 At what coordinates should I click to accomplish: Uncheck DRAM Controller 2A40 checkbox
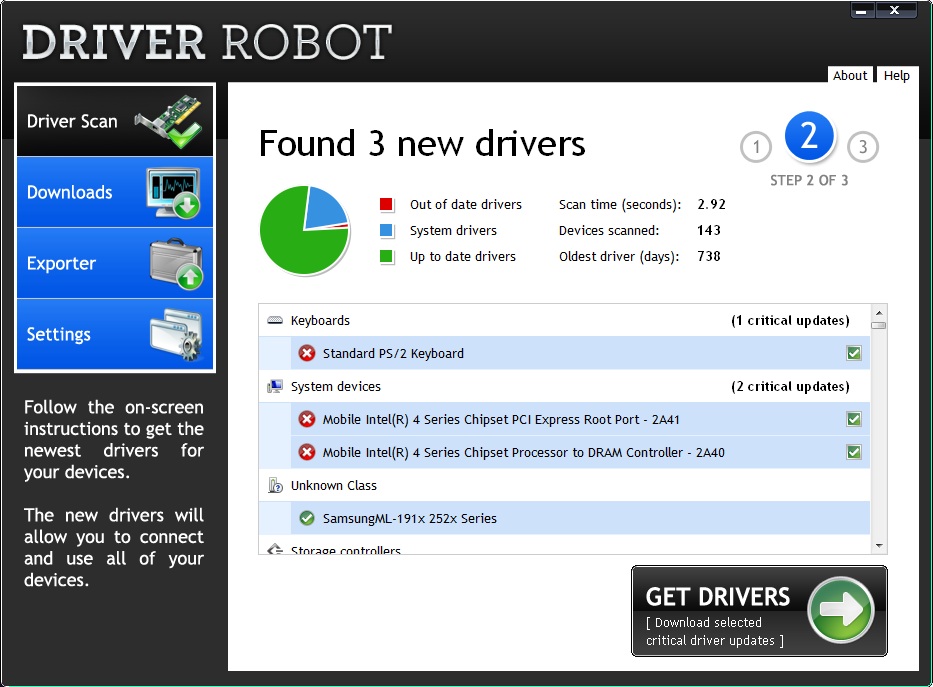pyautogui.click(x=854, y=453)
